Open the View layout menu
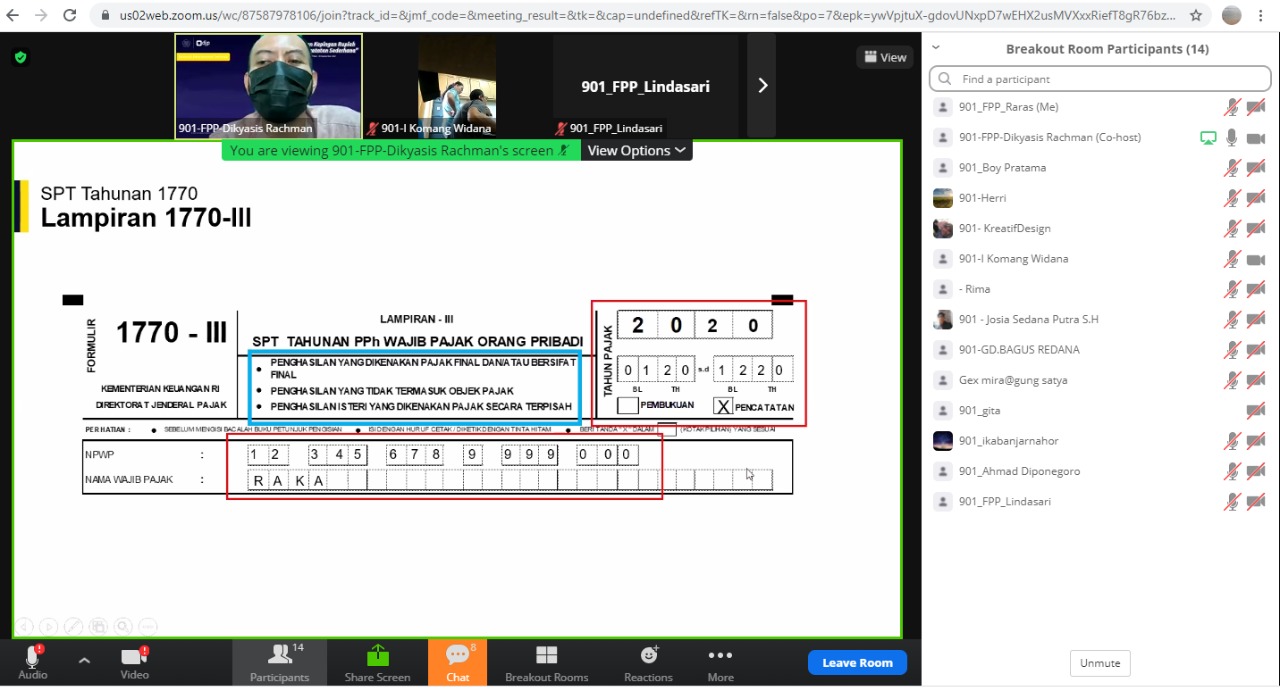1280x691 pixels. pos(885,57)
